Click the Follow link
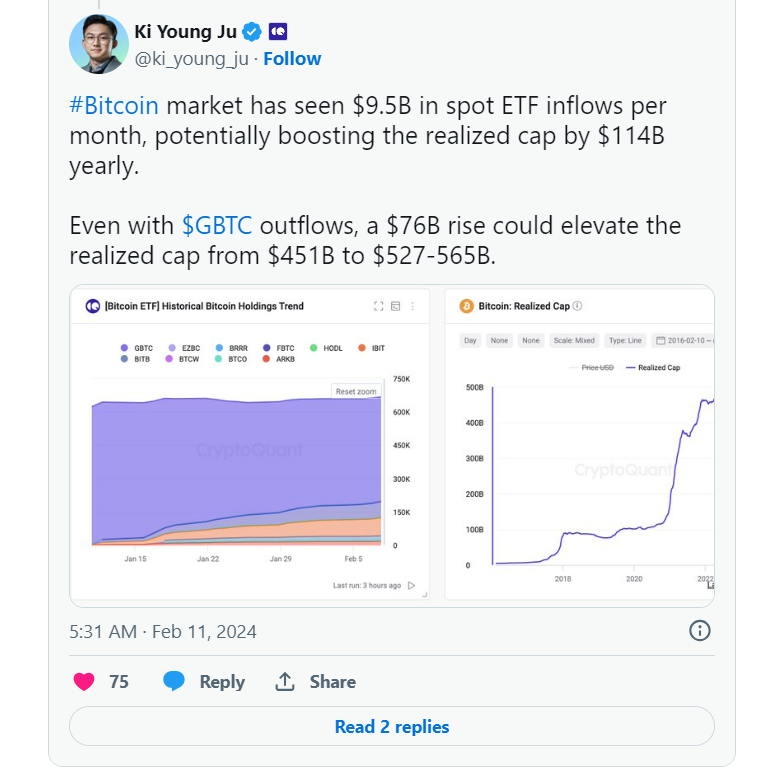This screenshot has width=778, height=784. coord(292,58)
